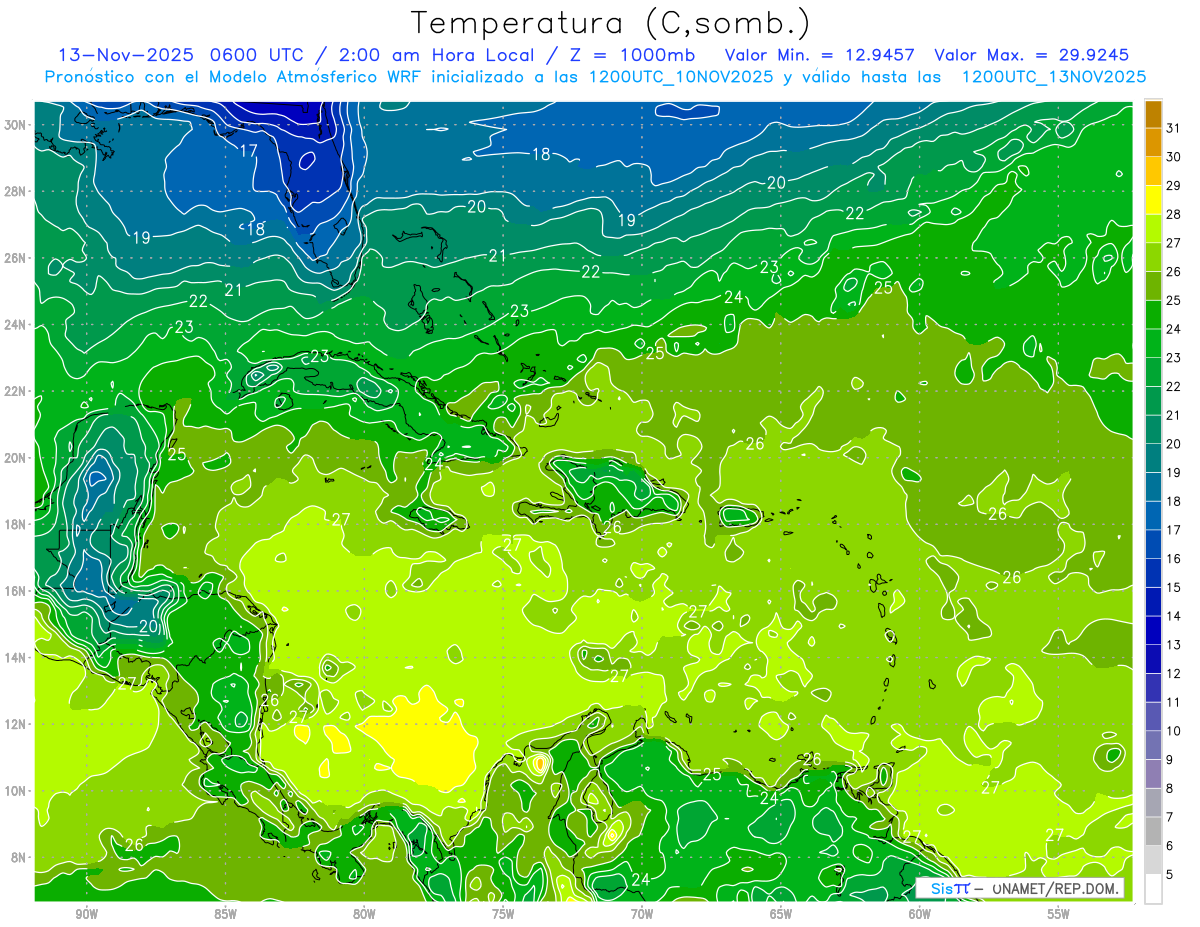Click the 12N latitude axis label

click(17, 724)
